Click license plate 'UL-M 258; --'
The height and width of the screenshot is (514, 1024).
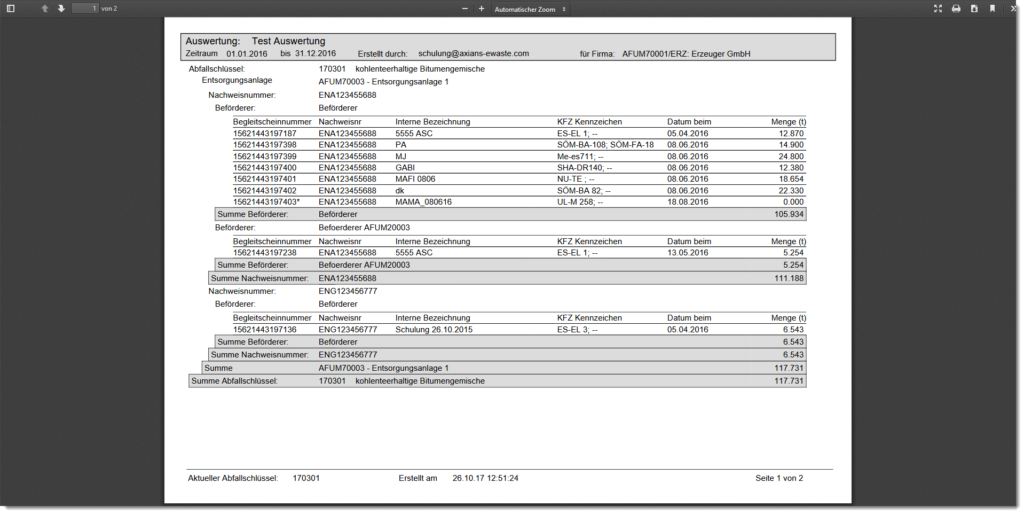580,202
